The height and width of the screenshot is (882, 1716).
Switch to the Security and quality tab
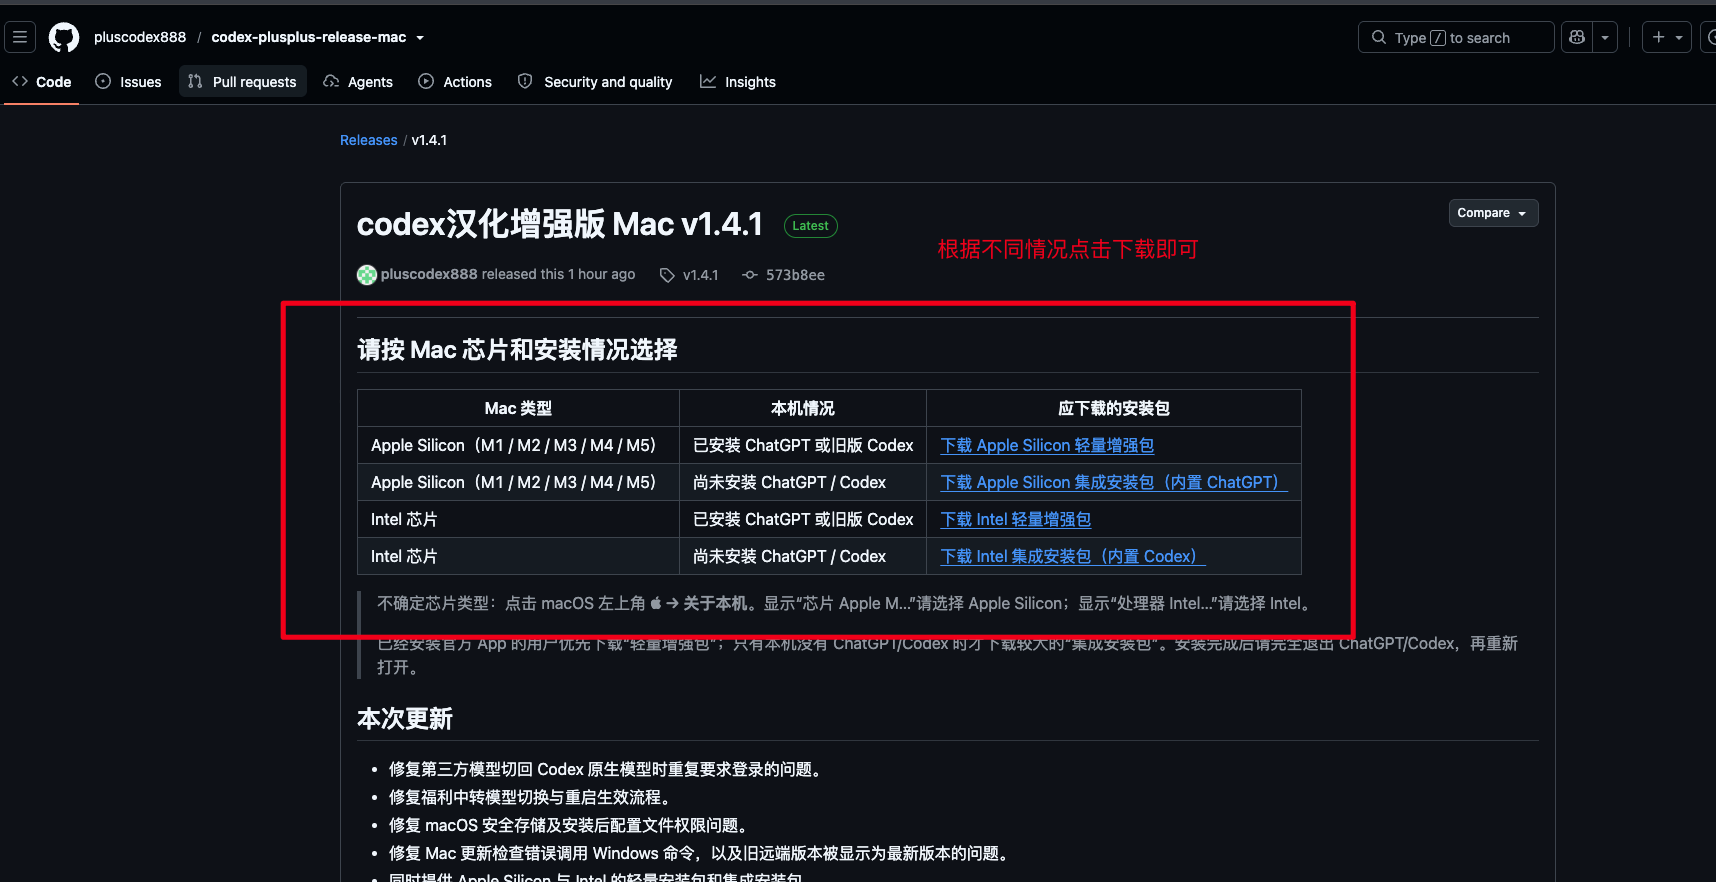[x=595, y=82]
